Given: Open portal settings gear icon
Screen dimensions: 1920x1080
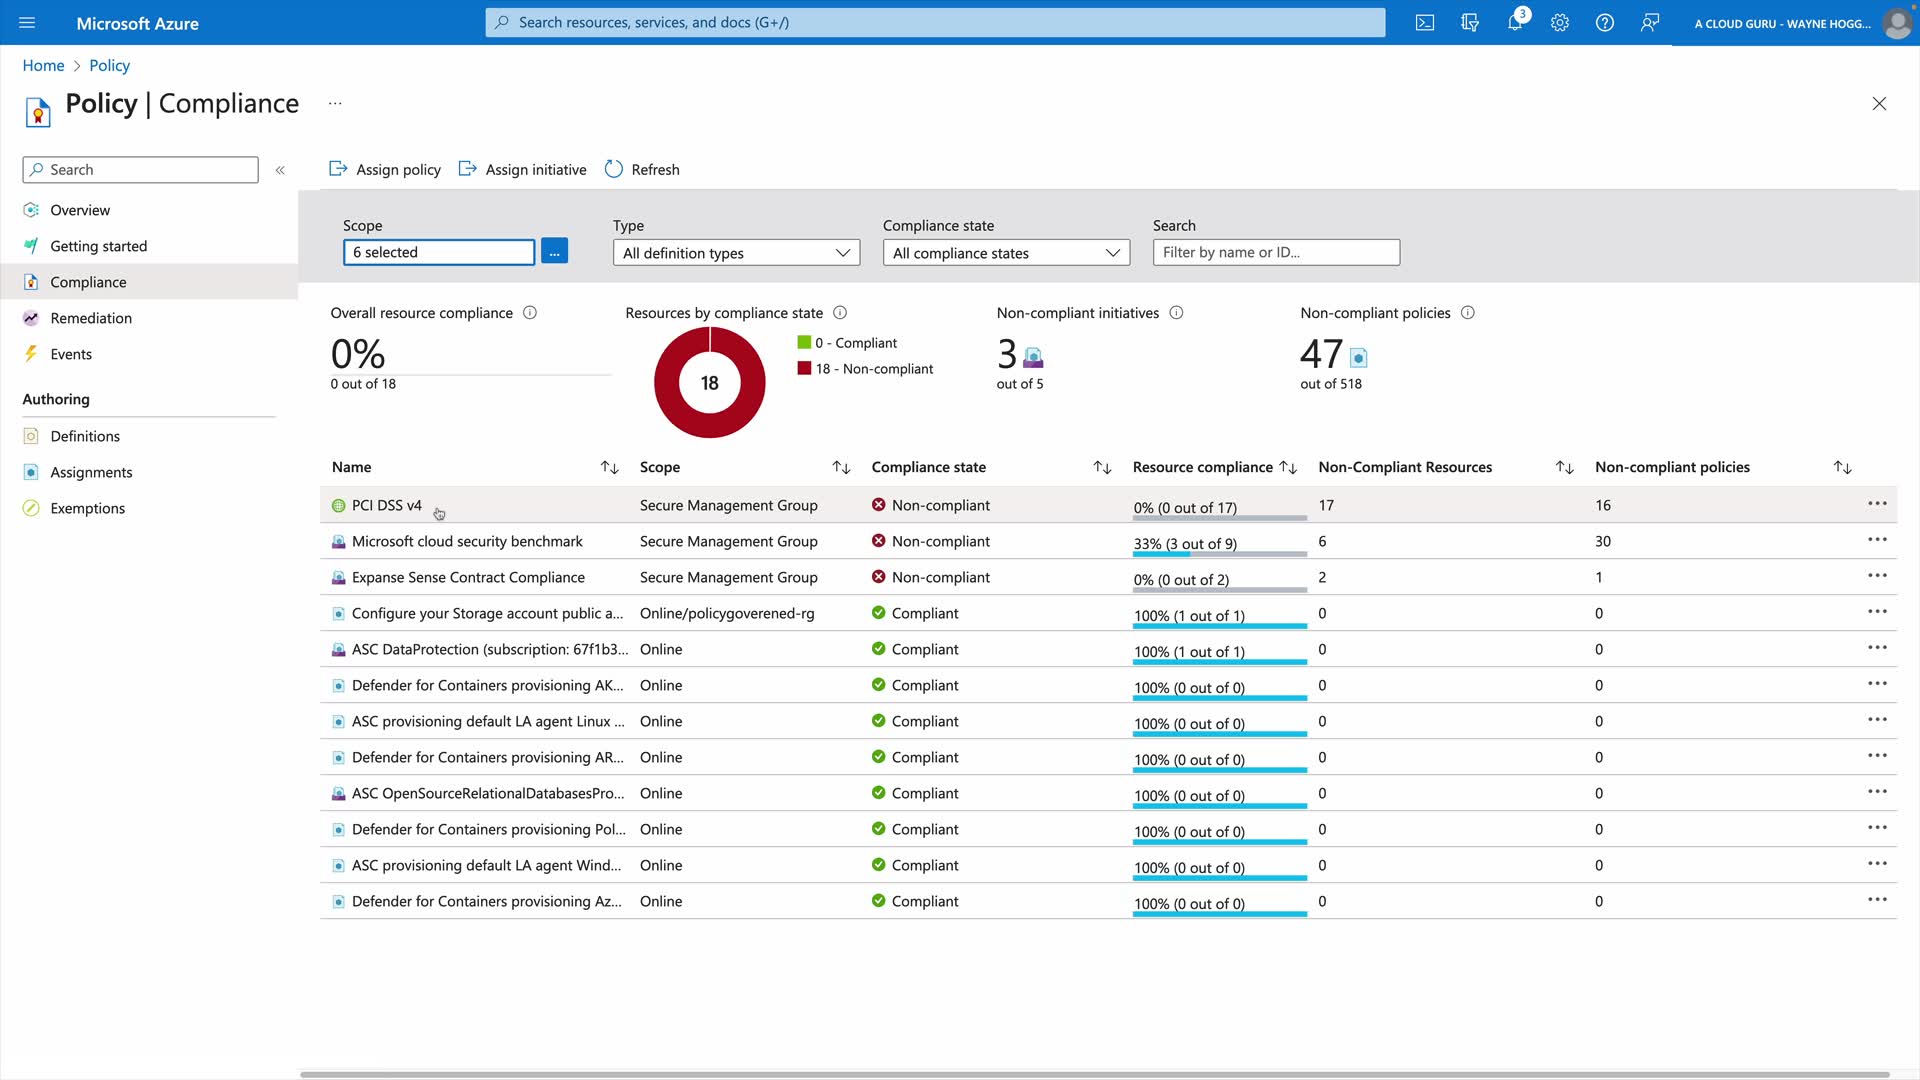Looking at the screenshot, I should click(x=1559, y=23).
